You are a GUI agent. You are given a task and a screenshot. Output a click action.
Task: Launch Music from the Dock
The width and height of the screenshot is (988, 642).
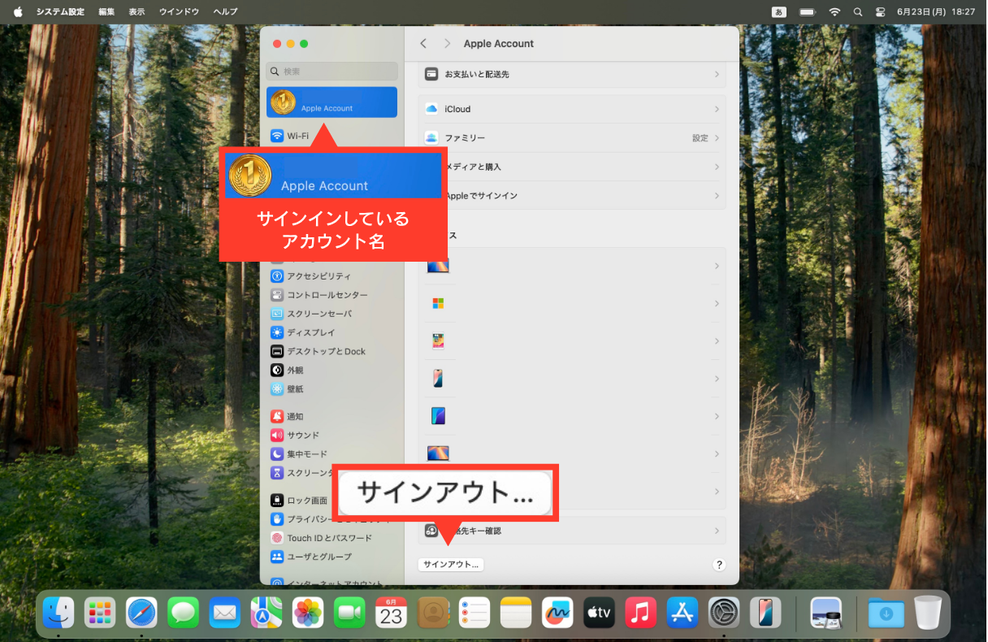coord(641,612)
